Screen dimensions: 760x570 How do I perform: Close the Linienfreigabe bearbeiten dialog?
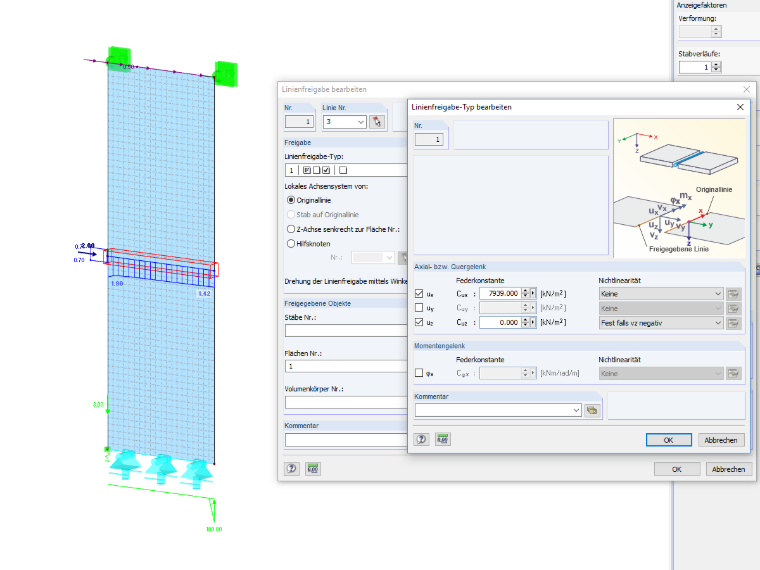[746, 89]
